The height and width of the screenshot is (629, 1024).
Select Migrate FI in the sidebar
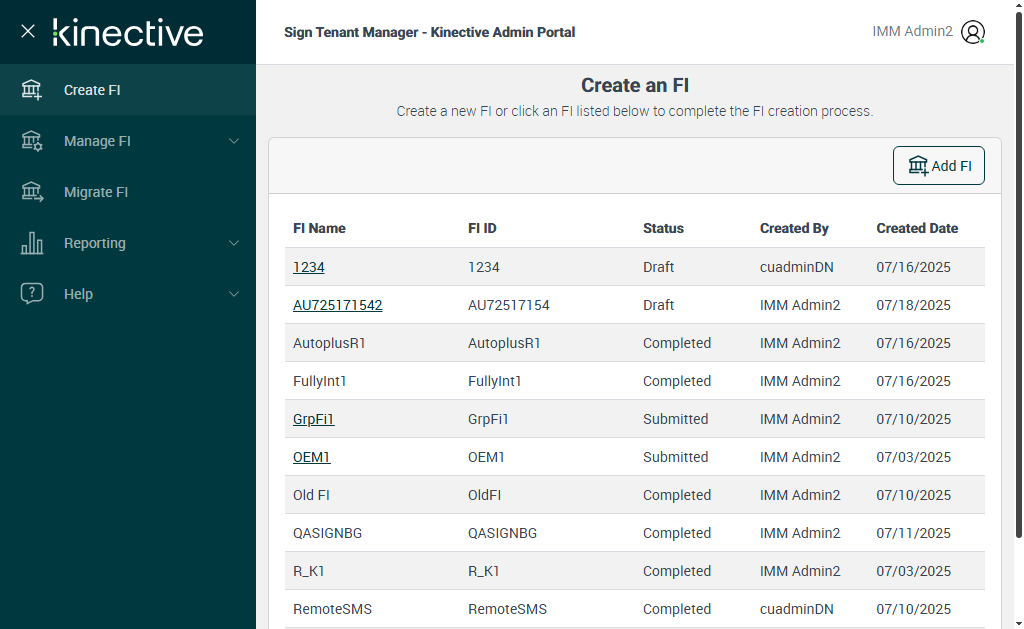click(96, 192)
